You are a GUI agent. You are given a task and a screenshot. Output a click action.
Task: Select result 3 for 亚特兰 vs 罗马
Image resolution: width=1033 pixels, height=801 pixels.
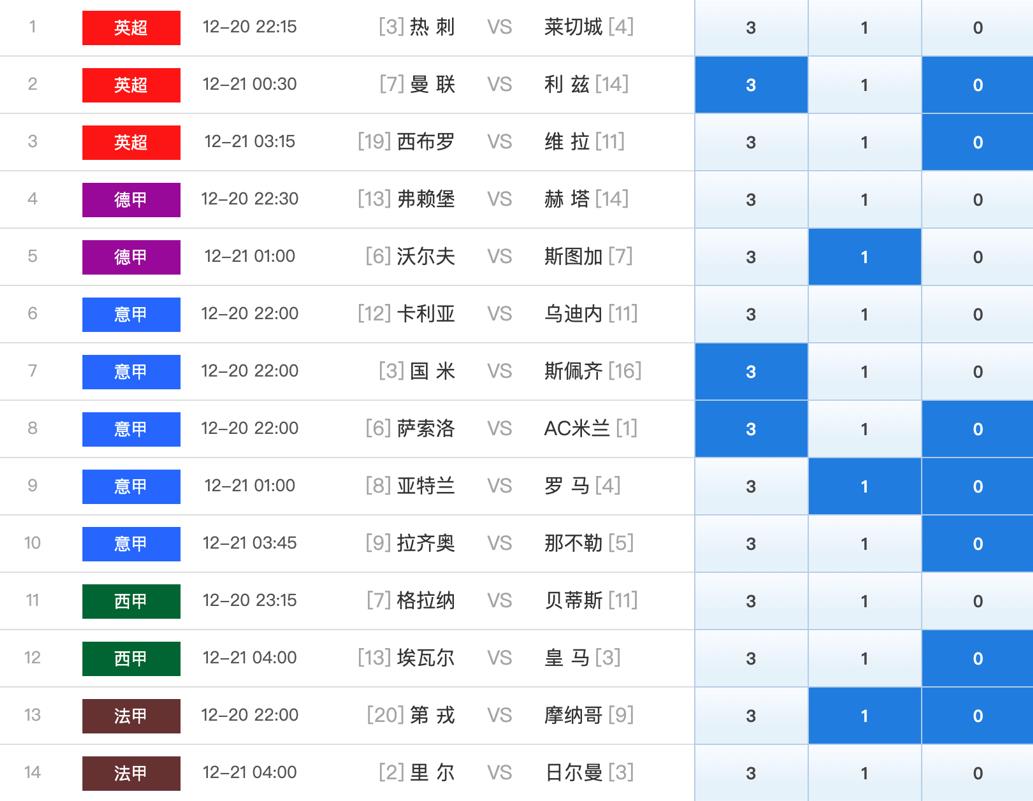click(751, 486)
